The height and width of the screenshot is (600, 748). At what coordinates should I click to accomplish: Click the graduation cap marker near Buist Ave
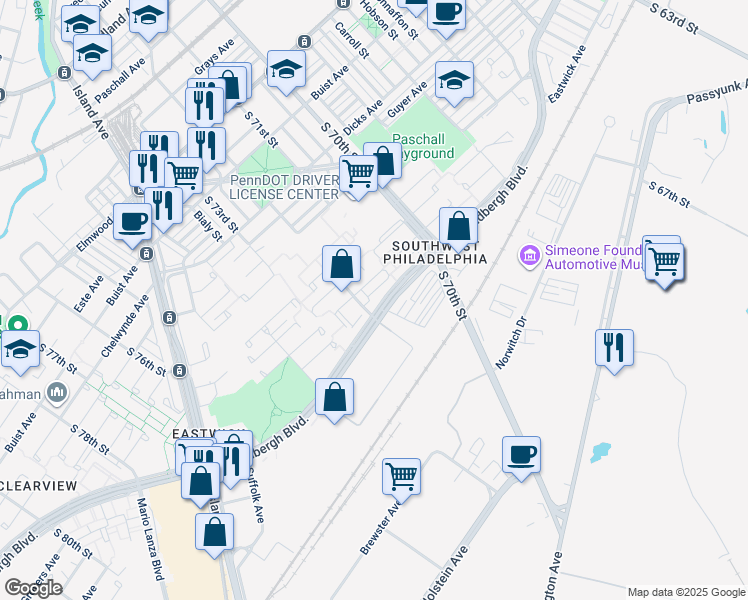click(286, 70)
